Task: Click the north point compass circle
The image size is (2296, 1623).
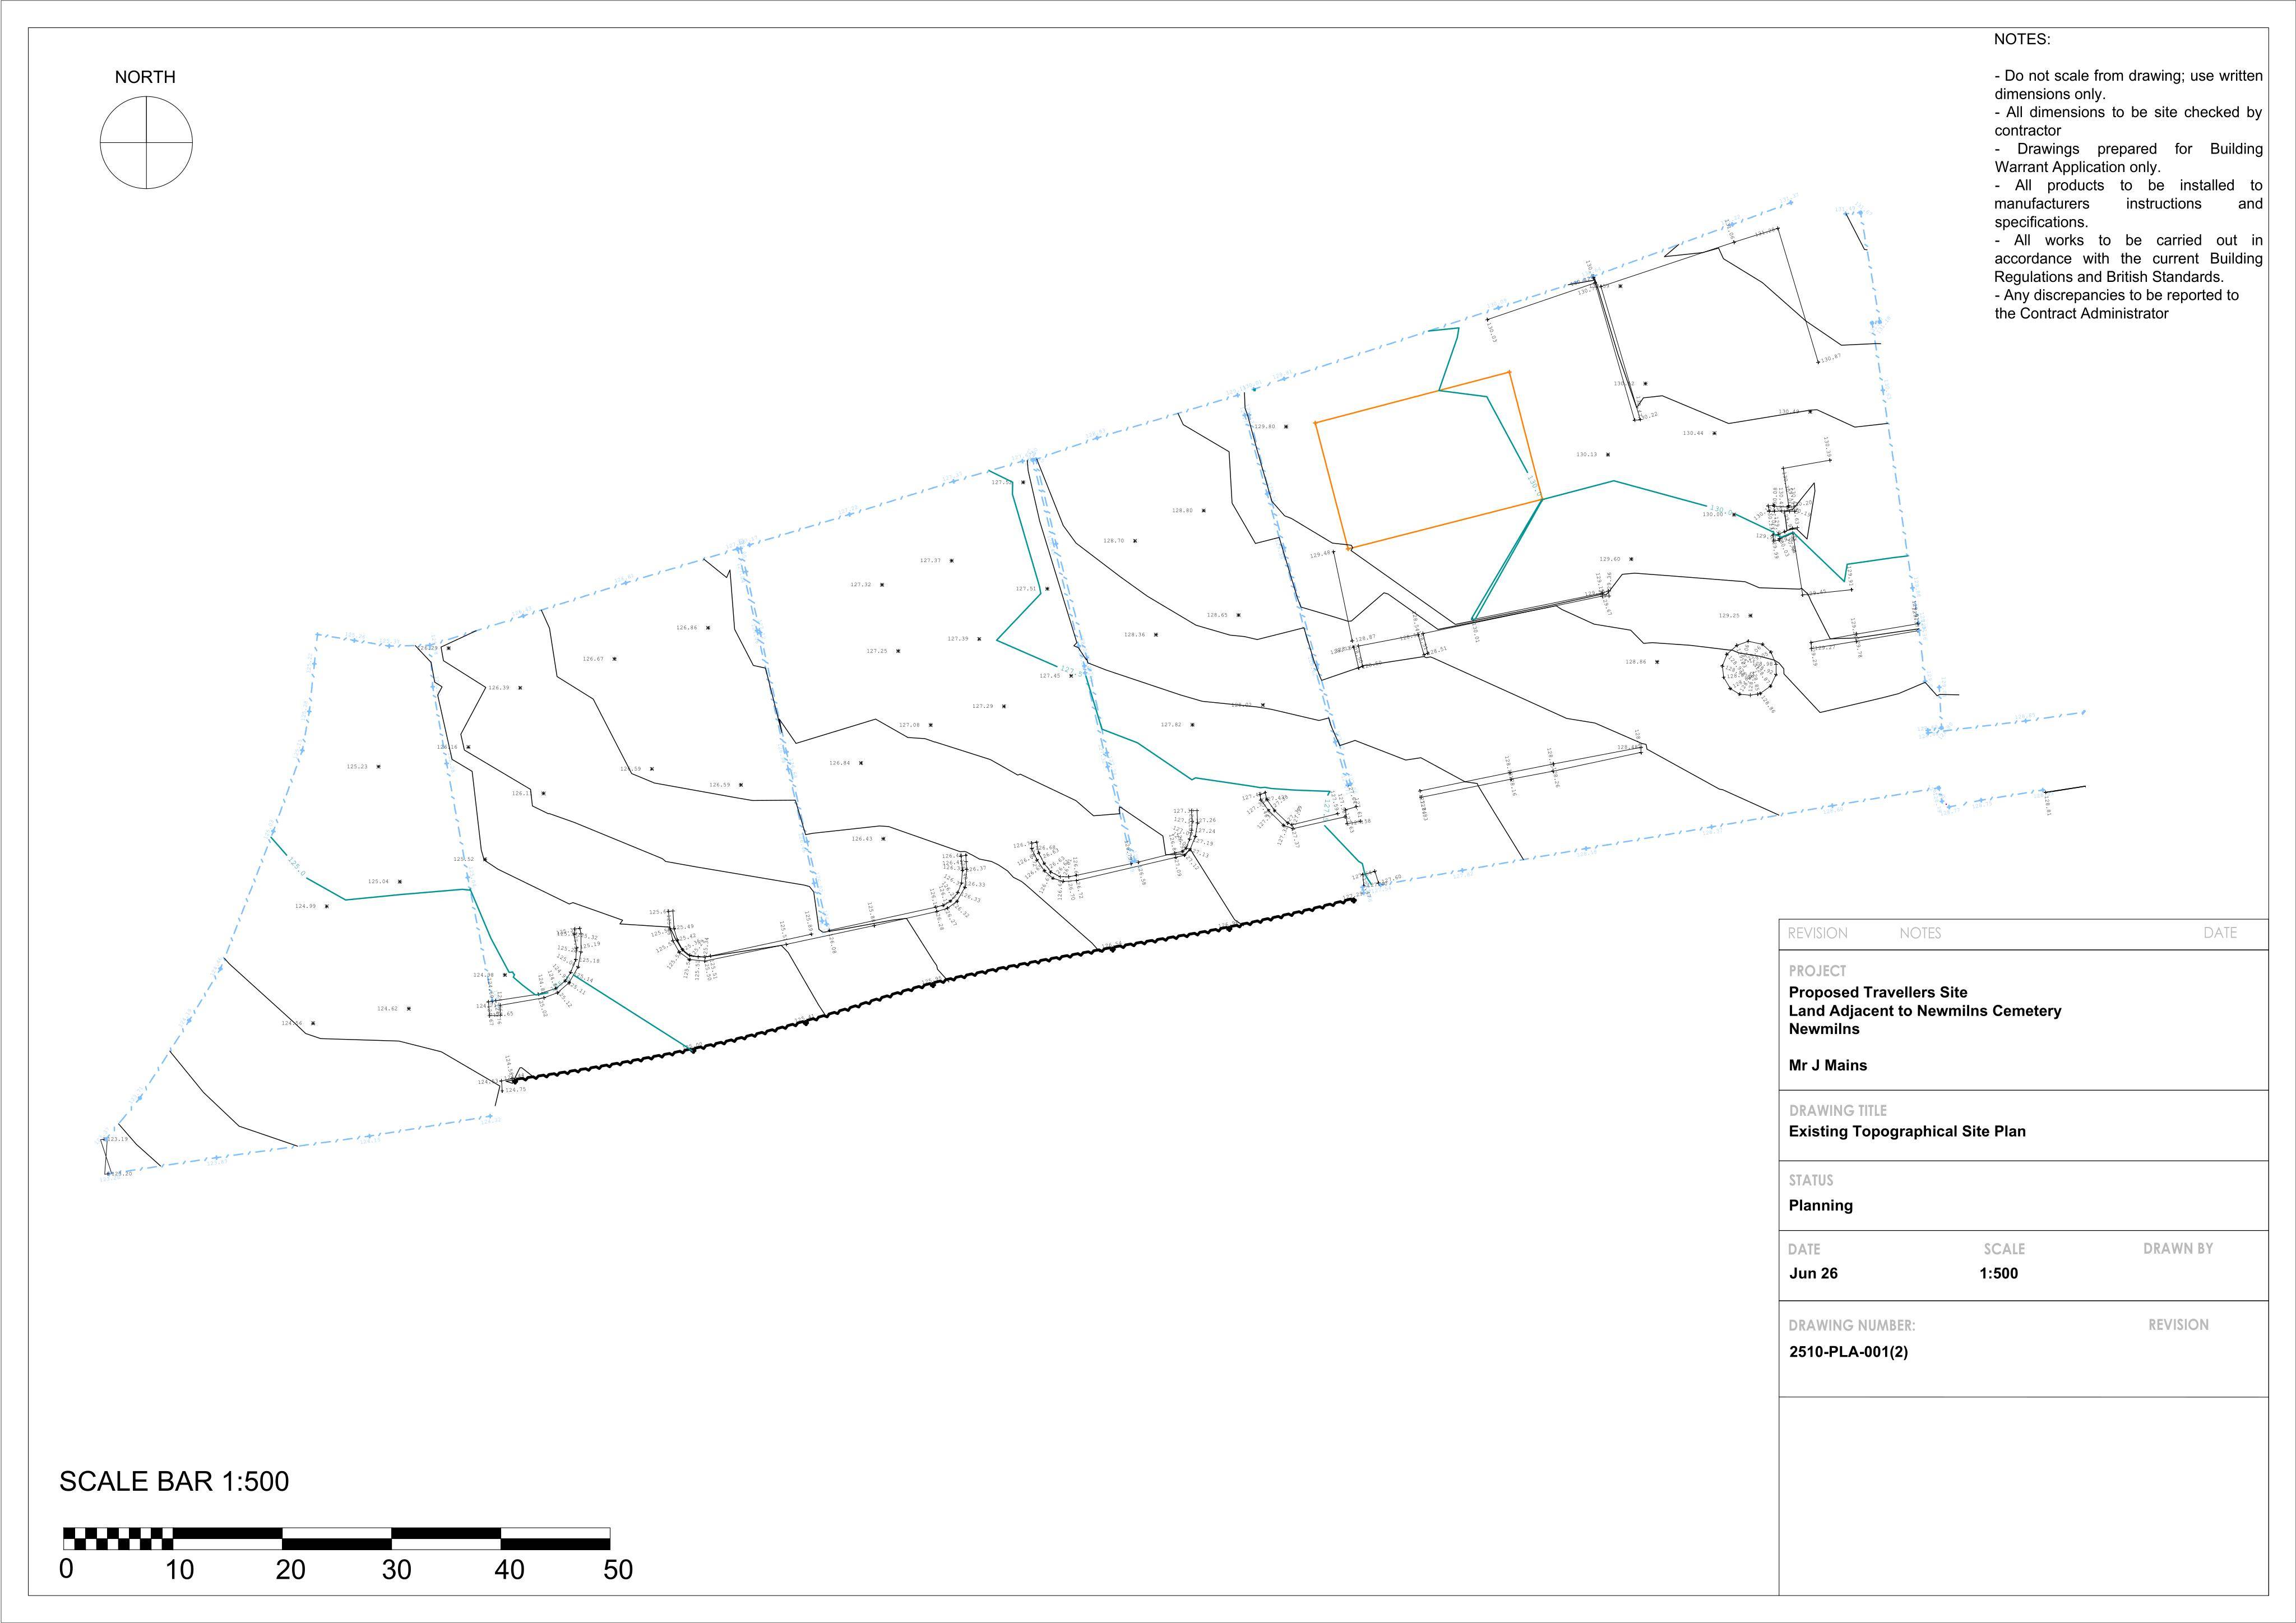Action: tap(146, 143)
